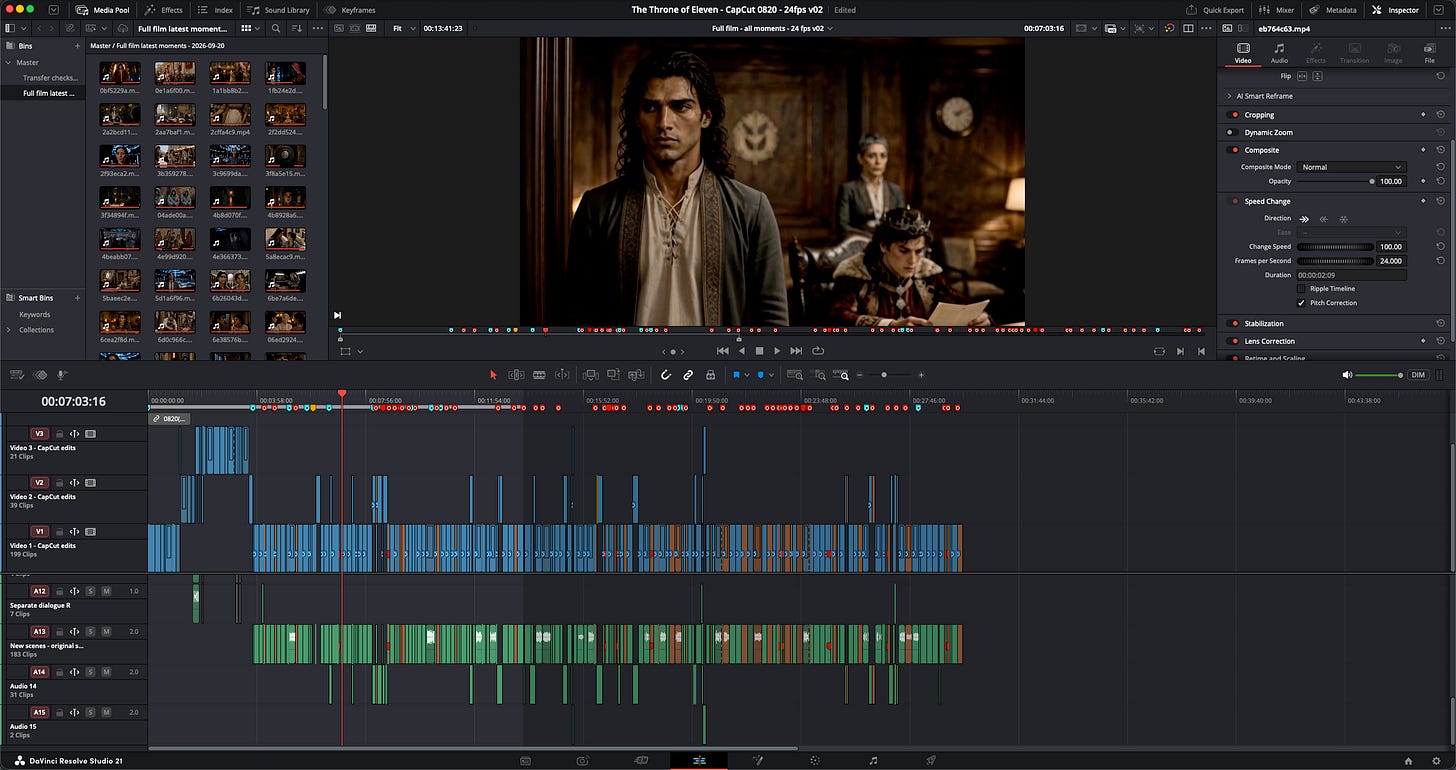Switch to the Inspector Audio tab
Screen dimensions: 1456x770
[1279, 52]
